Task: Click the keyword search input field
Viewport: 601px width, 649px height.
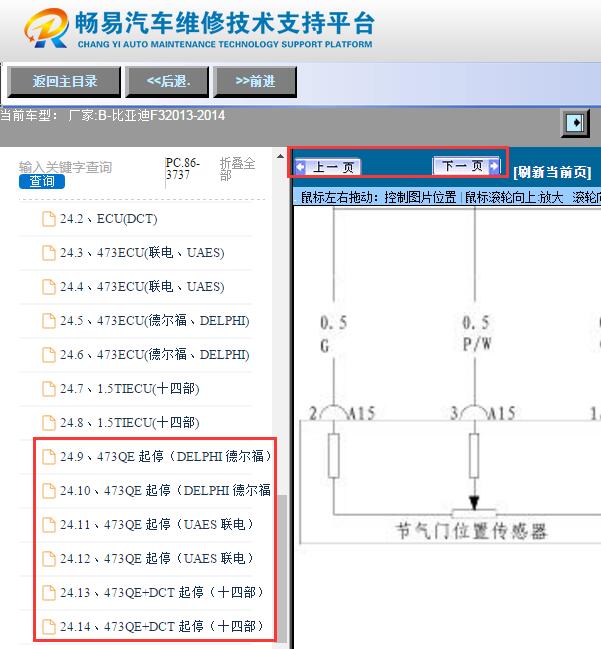Action: [65, 167]
